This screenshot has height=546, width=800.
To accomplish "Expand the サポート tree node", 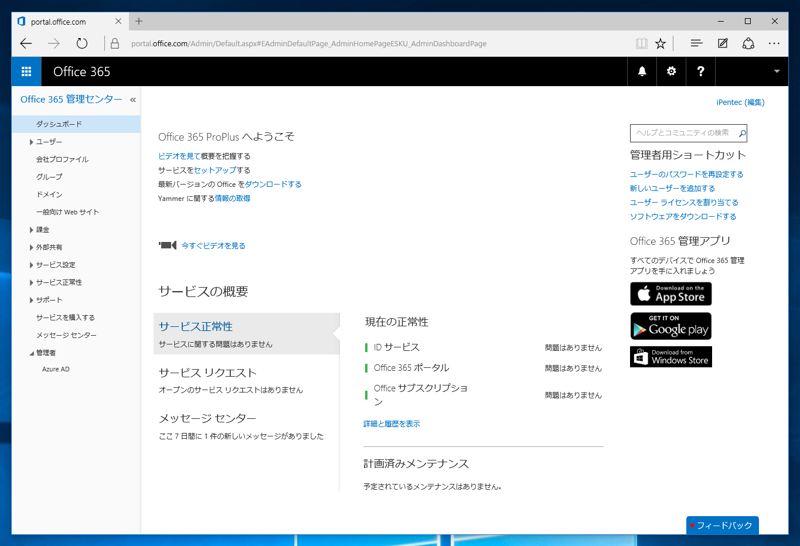I will point(31,300).
